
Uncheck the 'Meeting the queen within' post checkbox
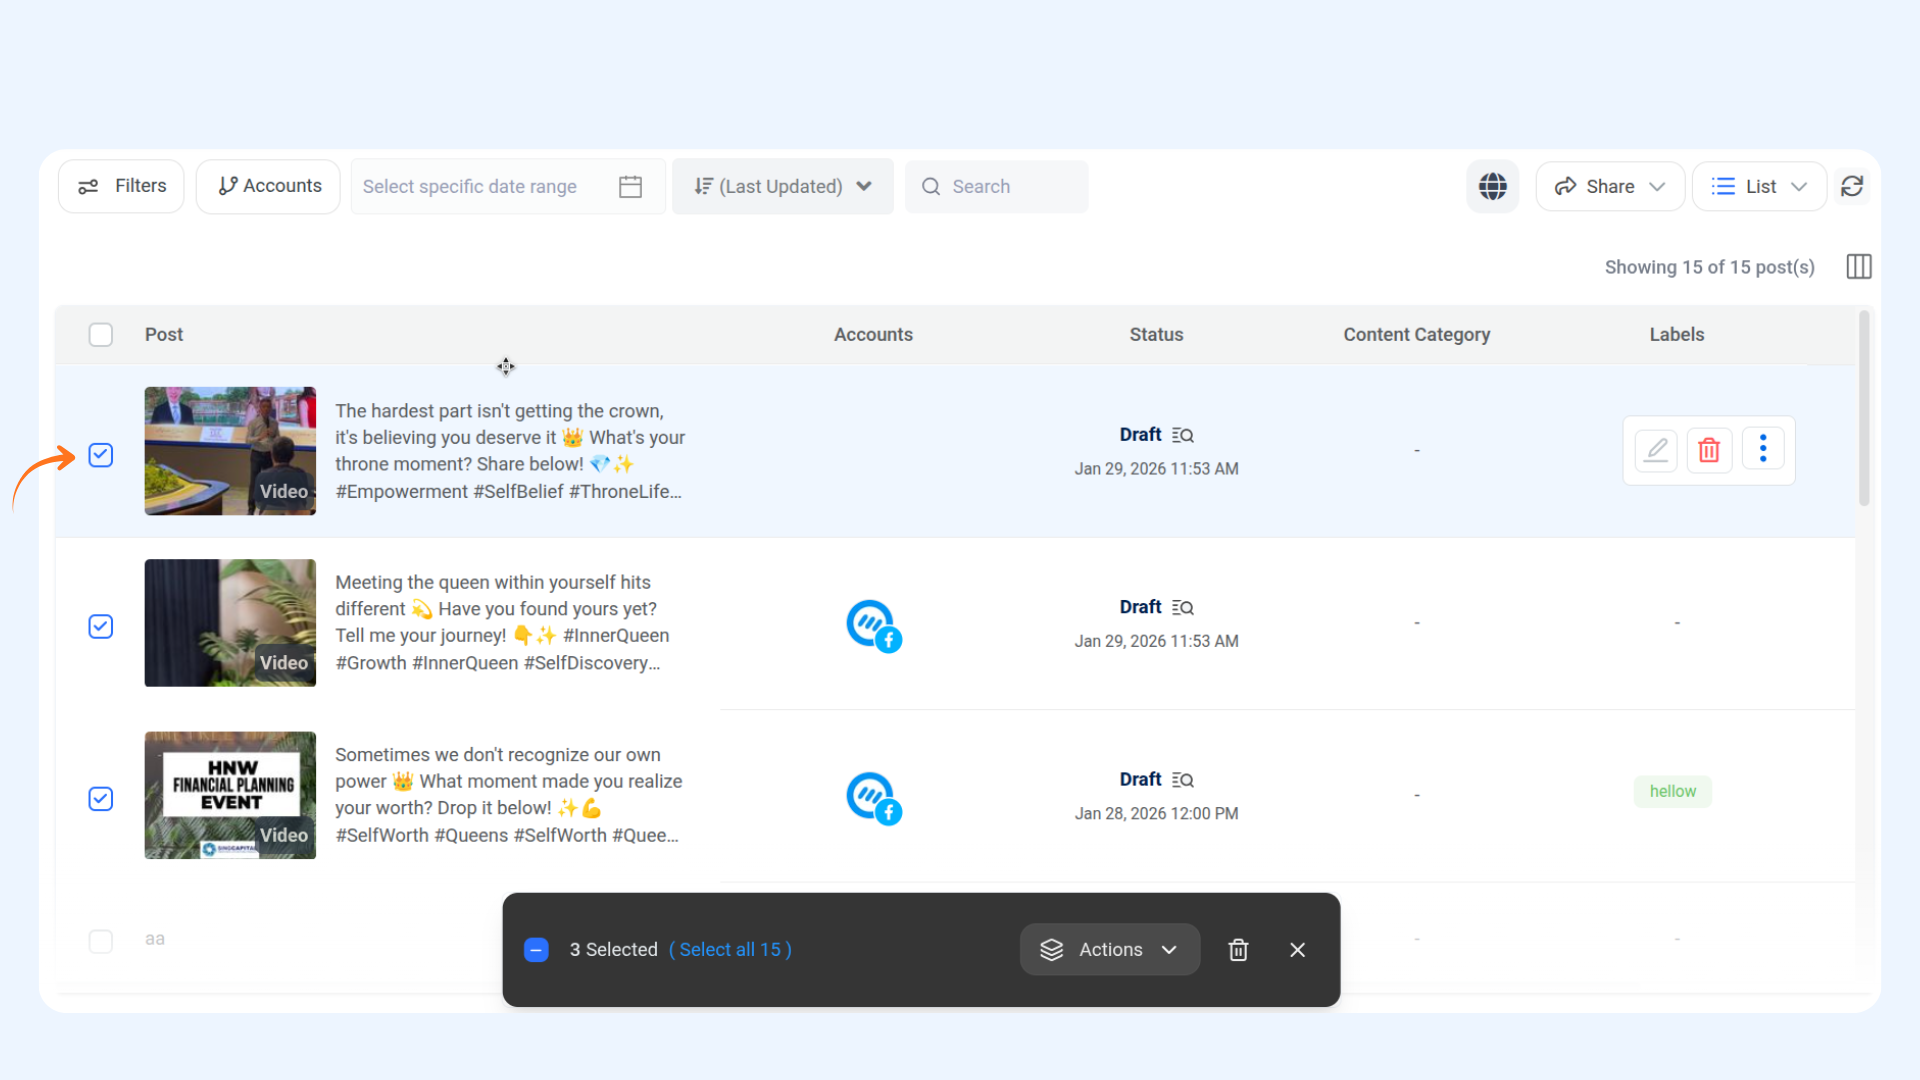tap(101, 627)
